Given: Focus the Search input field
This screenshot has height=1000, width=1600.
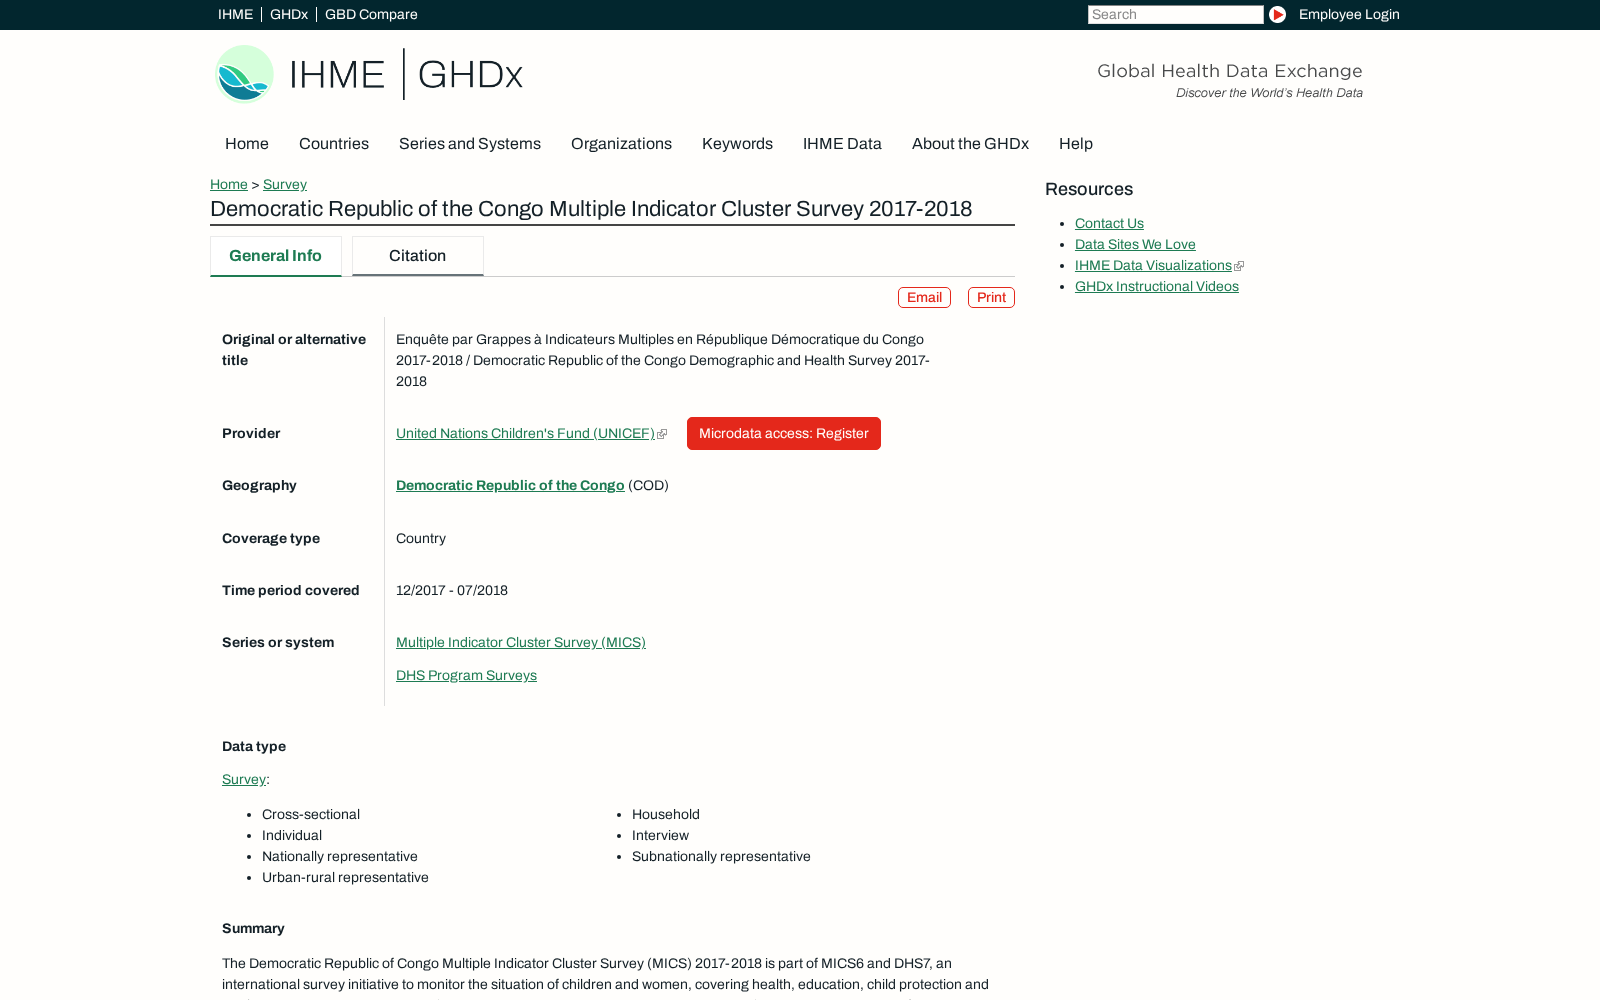Looking at the screenshot, I should tap(1175, 14).
